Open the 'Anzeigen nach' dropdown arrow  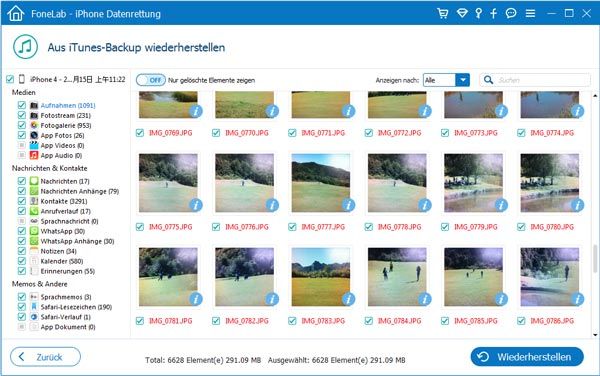463,80
